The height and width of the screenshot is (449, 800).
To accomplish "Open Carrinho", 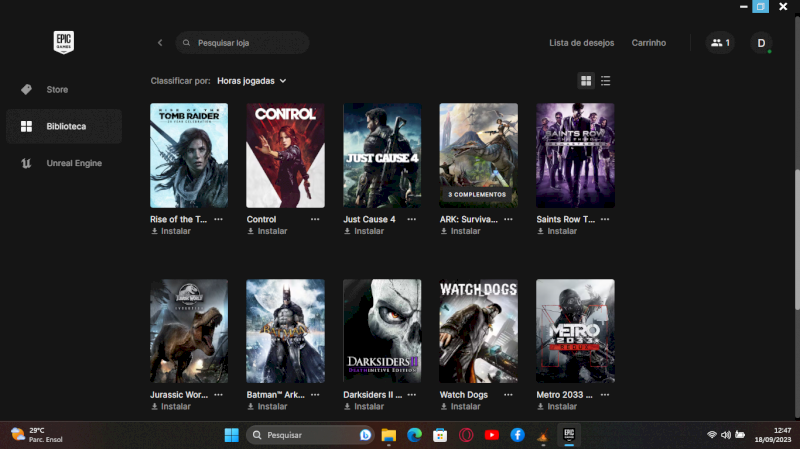I will 648,43.
